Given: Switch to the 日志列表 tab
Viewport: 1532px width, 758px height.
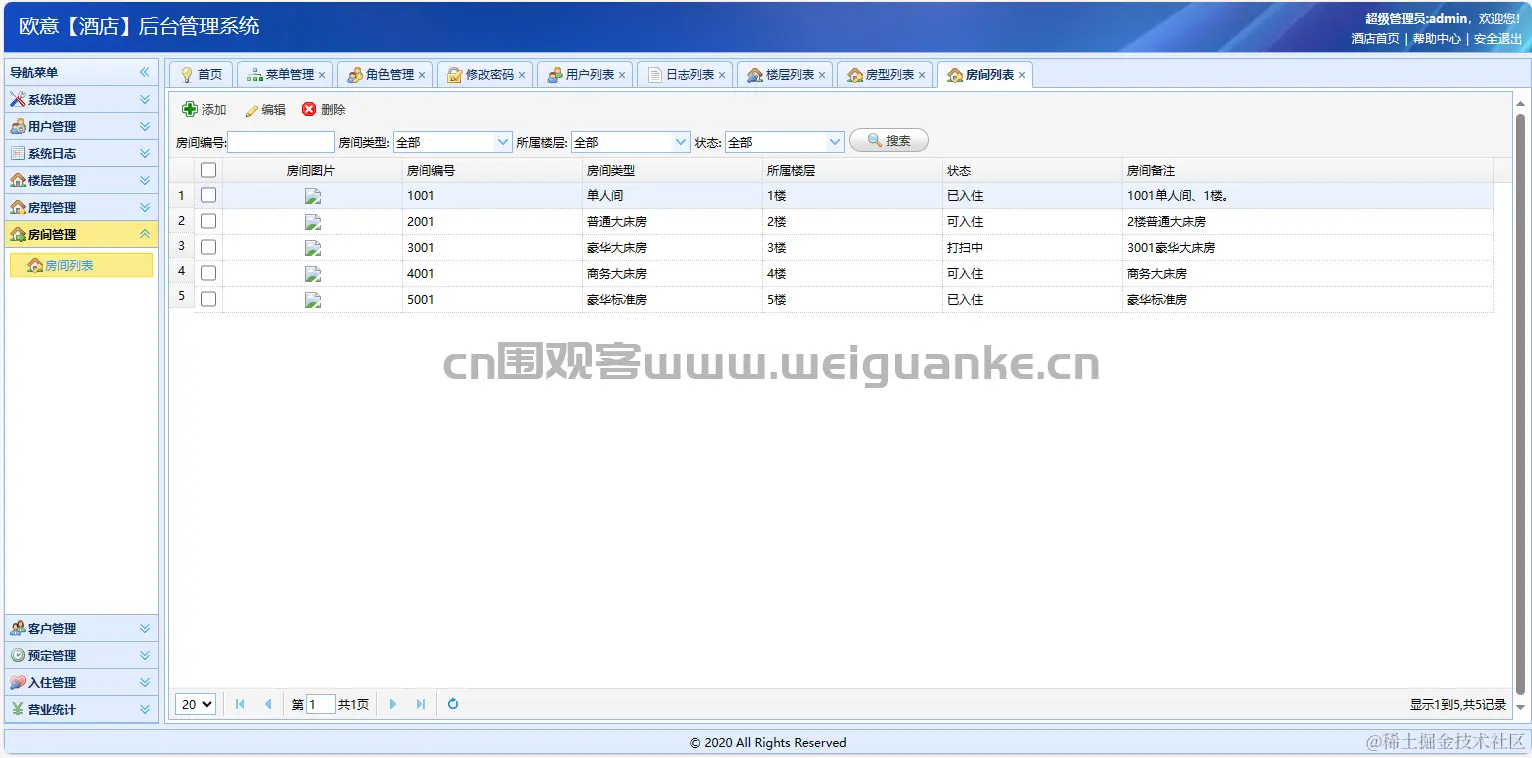Looking at the screenshot, I should [x=685, y=75].
